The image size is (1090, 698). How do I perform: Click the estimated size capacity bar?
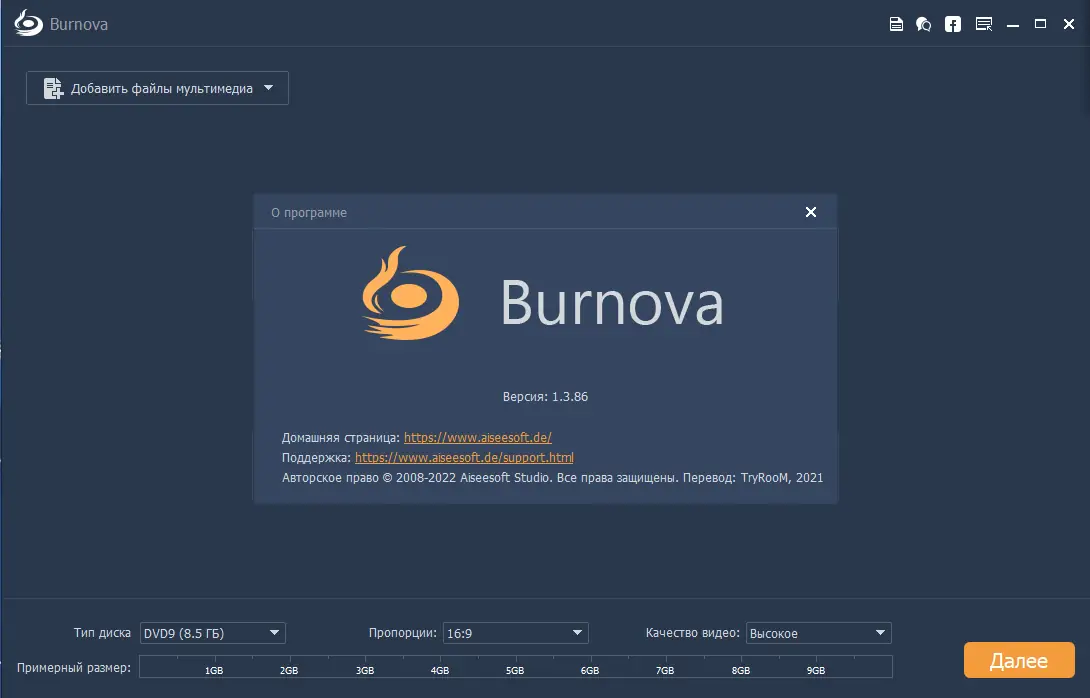(x=516, y=666)
